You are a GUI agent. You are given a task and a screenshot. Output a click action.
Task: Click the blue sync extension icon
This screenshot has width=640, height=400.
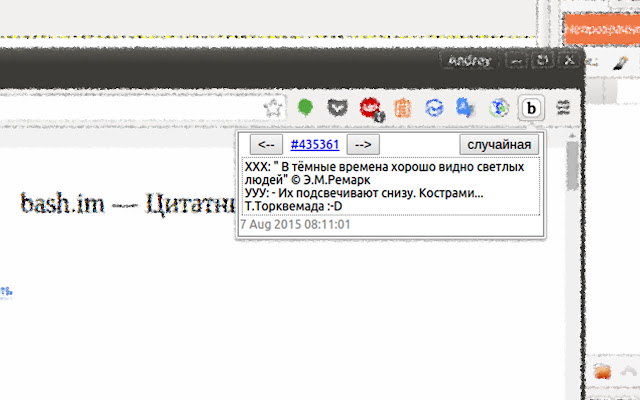(x=434, y=108)
